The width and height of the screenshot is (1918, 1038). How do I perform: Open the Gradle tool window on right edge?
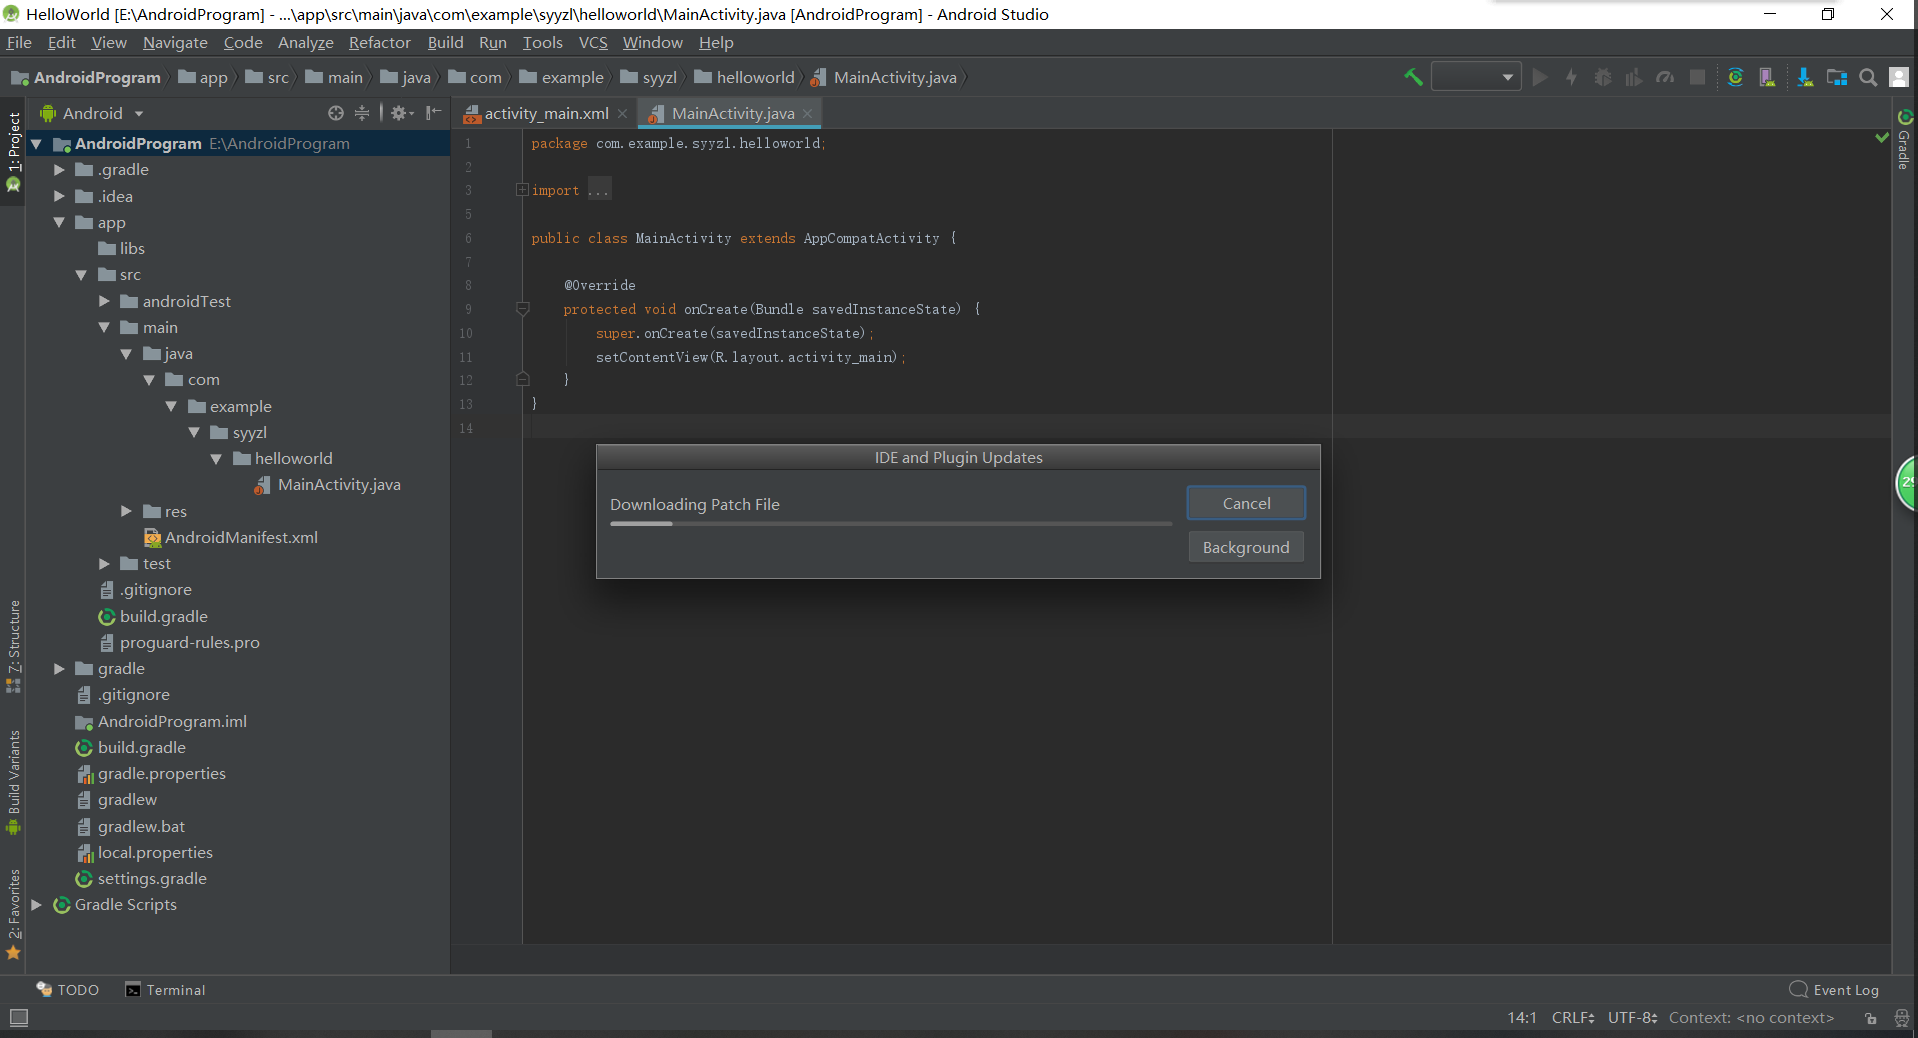(1904, 140)
